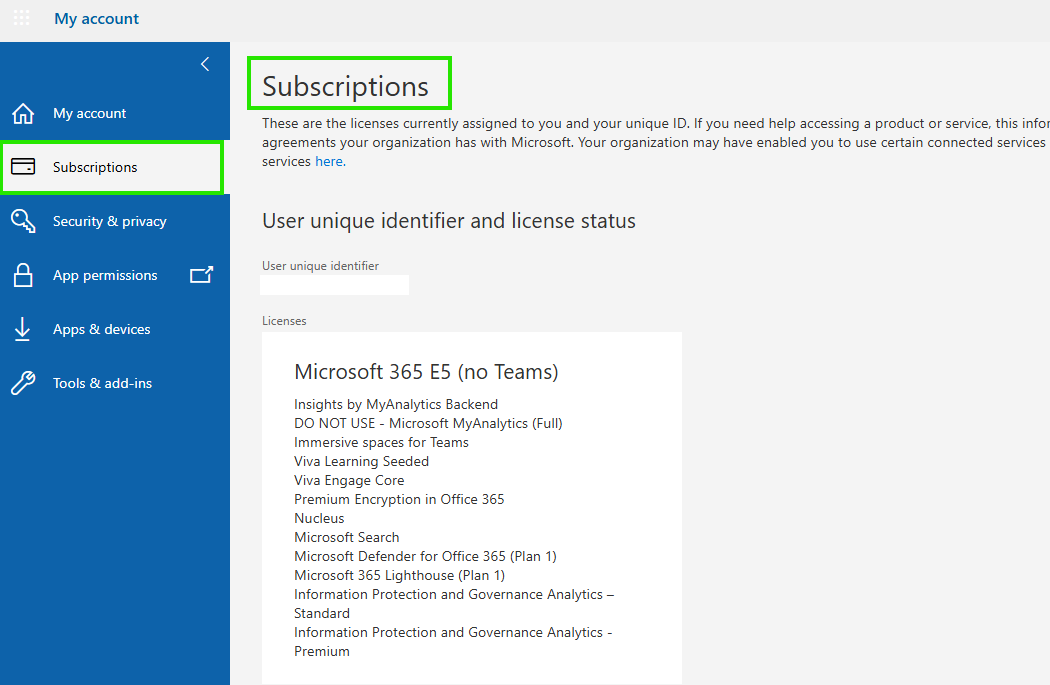Follow the 'here' link about connected services

point(330,161)
